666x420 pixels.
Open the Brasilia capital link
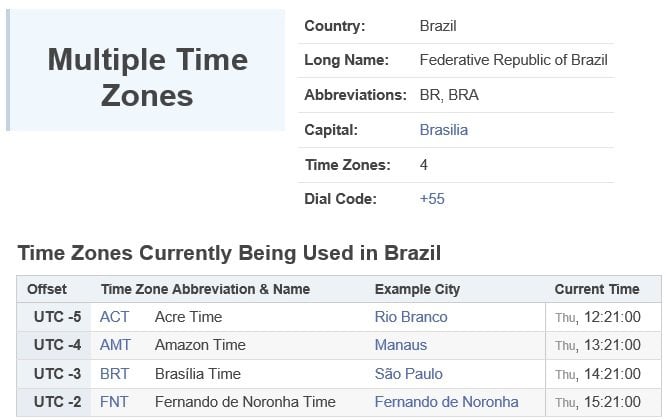pos(443,130)
